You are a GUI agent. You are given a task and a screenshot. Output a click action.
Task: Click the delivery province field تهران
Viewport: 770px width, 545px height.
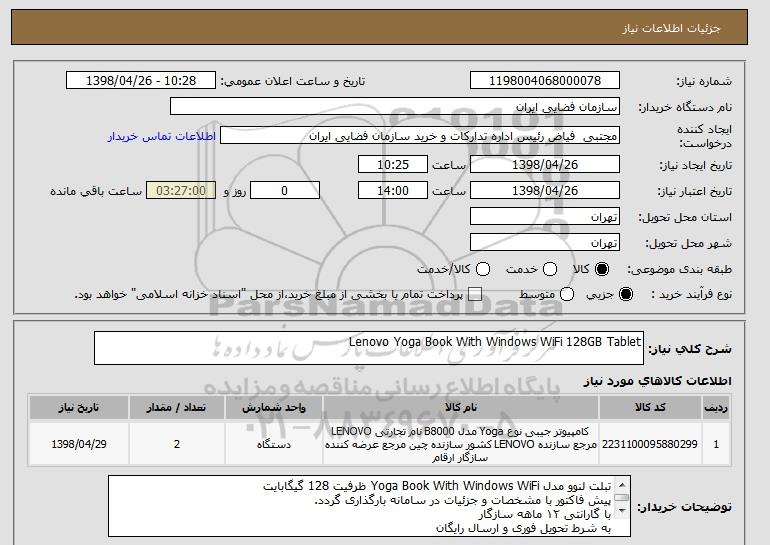click(545, 217)
